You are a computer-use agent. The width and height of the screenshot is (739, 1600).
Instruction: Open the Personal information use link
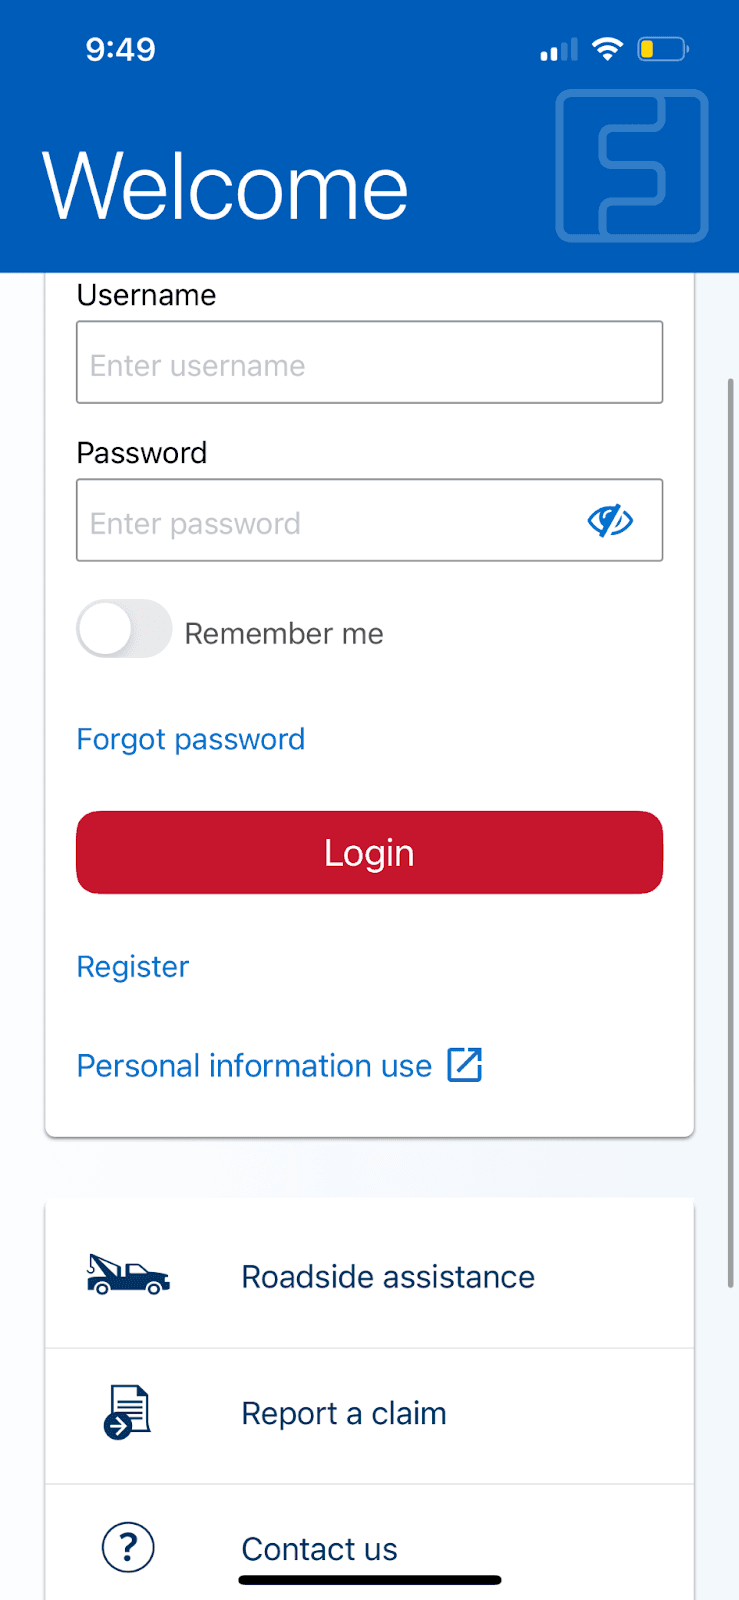254,1066
